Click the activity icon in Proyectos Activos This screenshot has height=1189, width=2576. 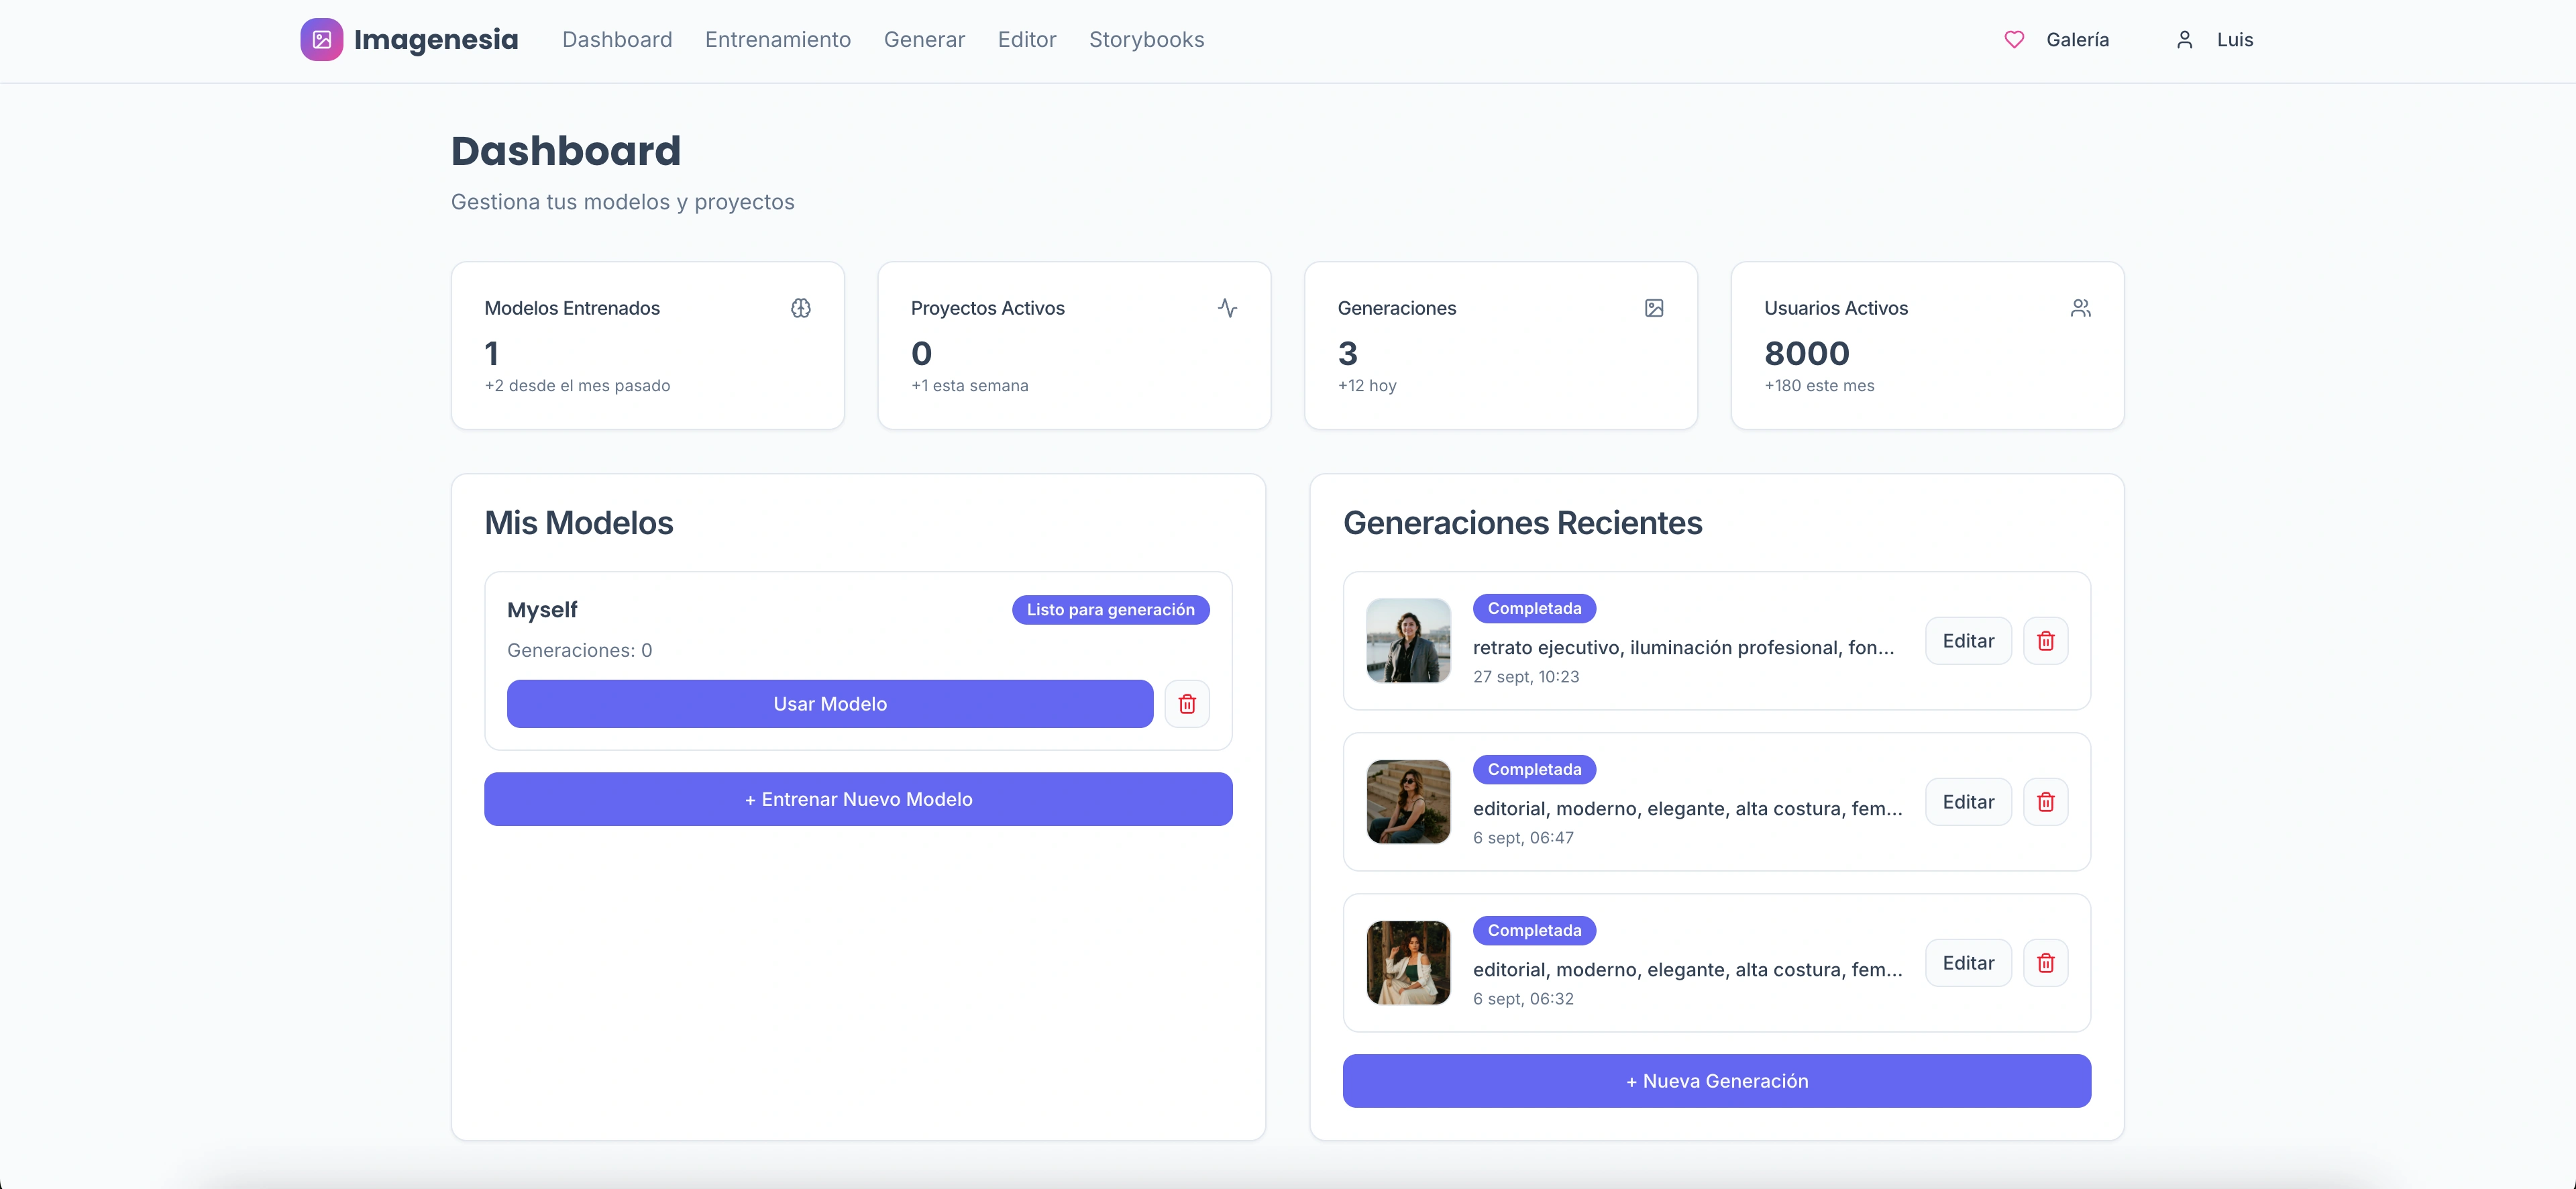1227,308
